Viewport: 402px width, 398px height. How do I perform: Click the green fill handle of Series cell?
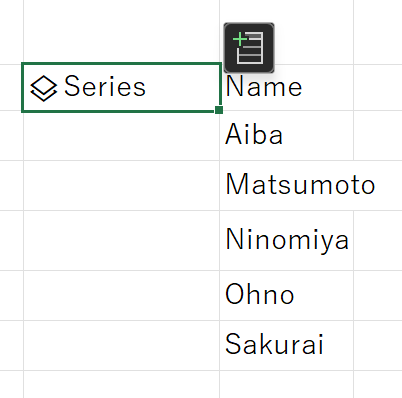point(219,110)
